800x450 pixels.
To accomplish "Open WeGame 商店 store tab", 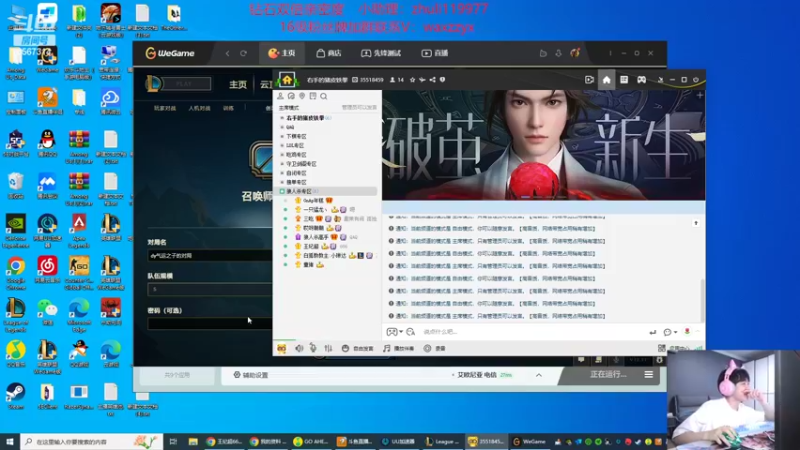I will [329, 53].
